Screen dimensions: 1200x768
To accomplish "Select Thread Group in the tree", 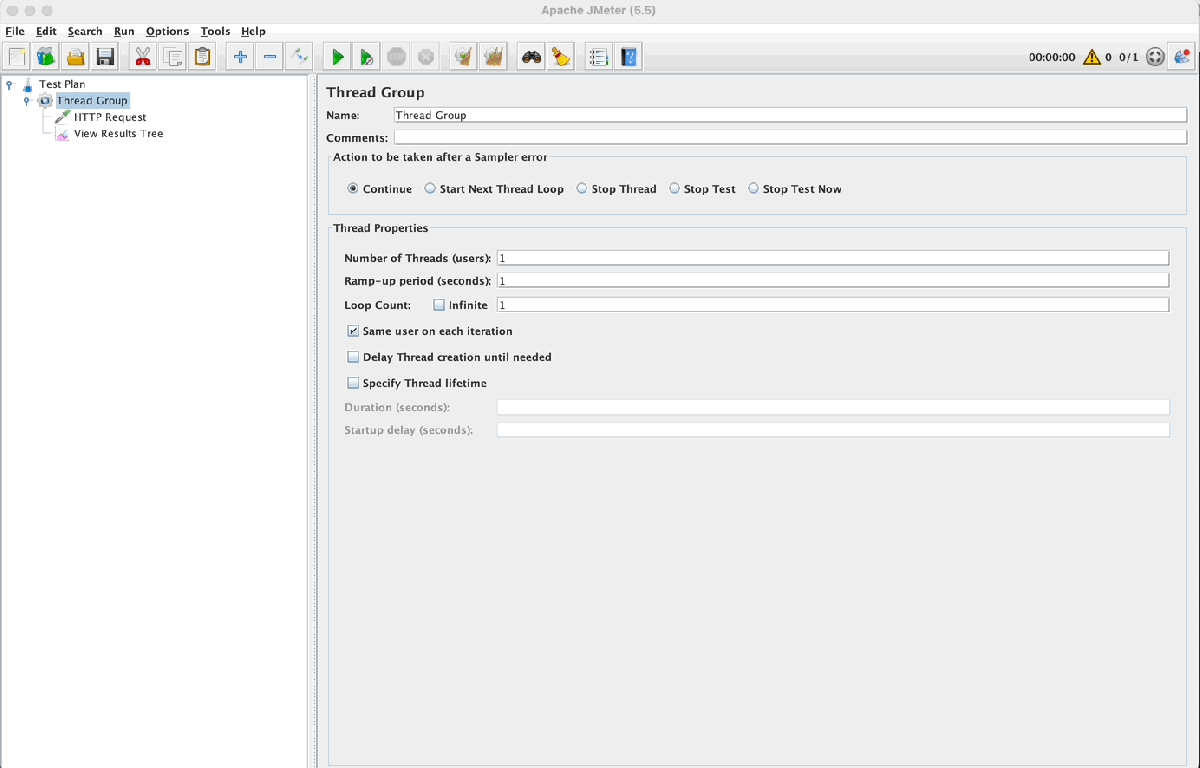I will 92,101.
